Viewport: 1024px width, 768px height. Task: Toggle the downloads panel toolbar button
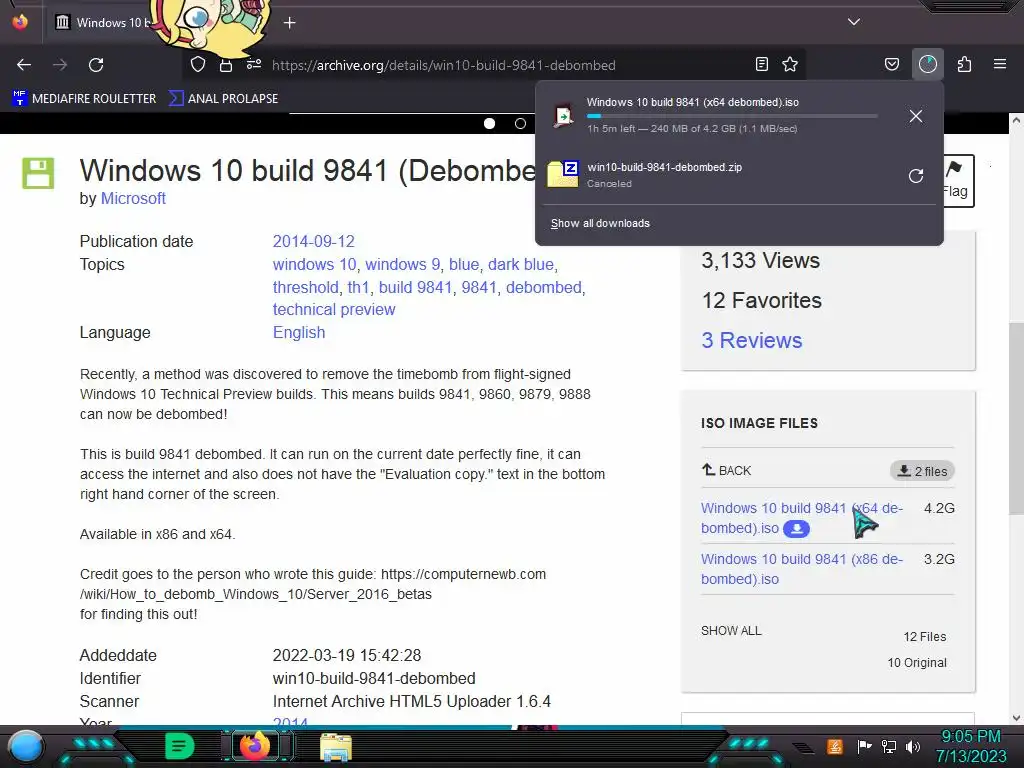pos(927,64)
